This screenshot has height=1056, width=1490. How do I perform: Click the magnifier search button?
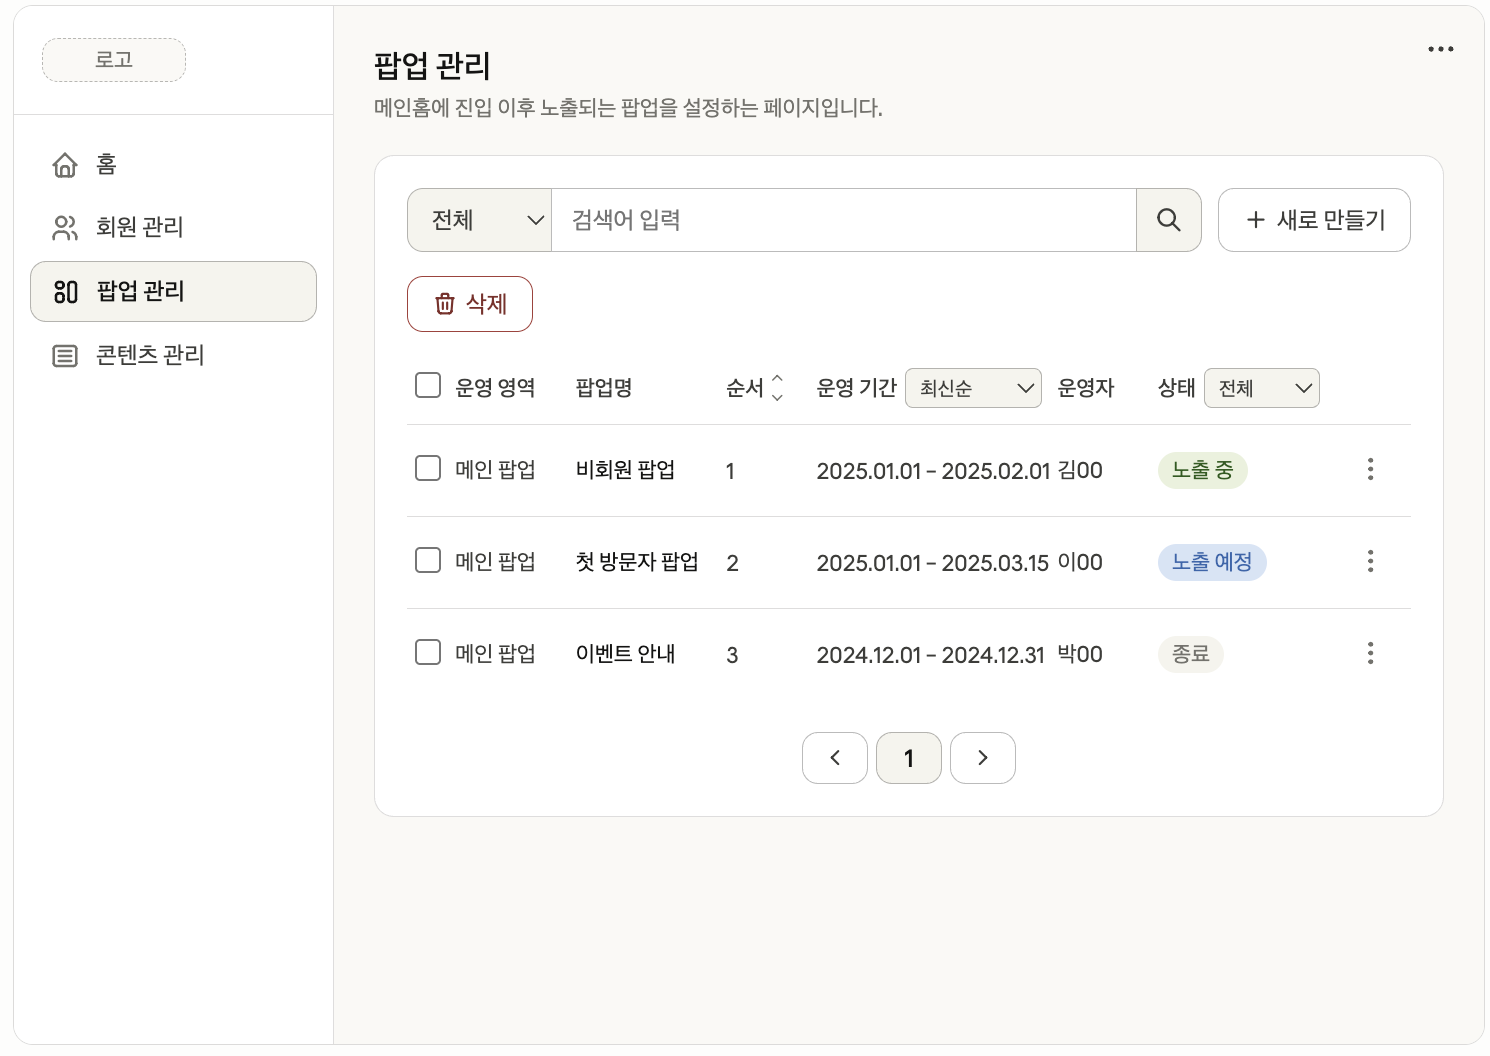[1168, 220]
